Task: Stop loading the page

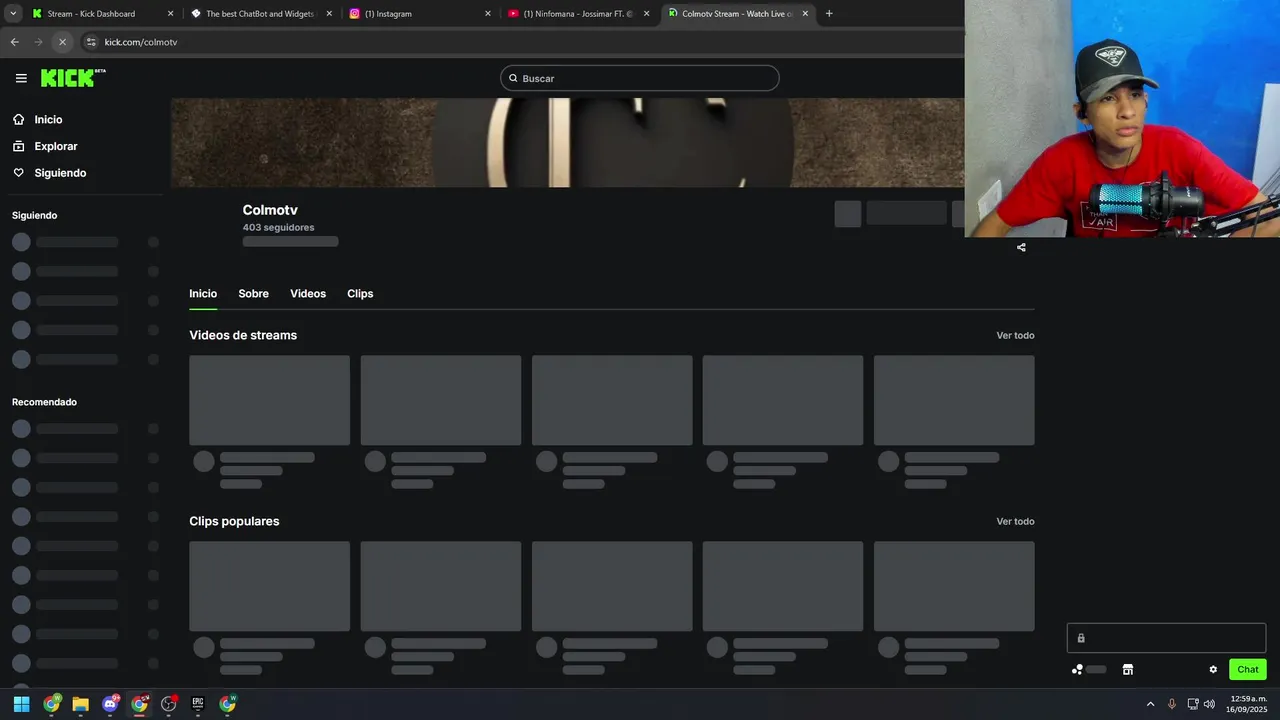Action: pyautogui.click(x=62, y=42)
